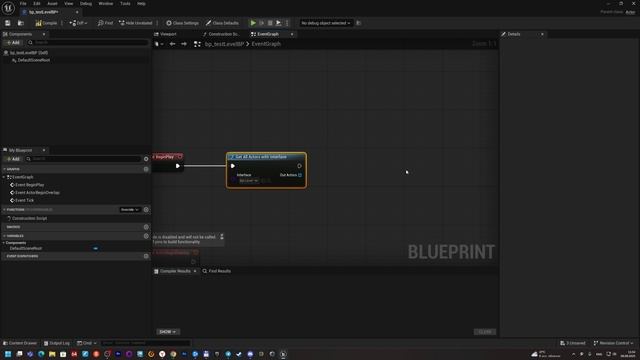Viewport: 640px width, 360px height.
Task: Open Class Settings
Action: pyautogui.click(x=182, y=23)
